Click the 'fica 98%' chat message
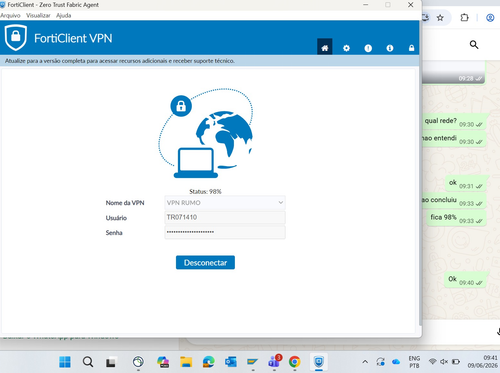Screen dimensions: 500x373 (456, 218)
